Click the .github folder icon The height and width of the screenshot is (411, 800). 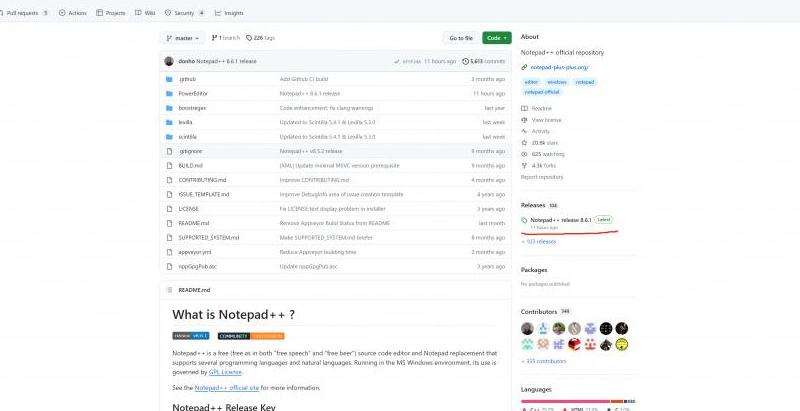(x=169, y=78)
